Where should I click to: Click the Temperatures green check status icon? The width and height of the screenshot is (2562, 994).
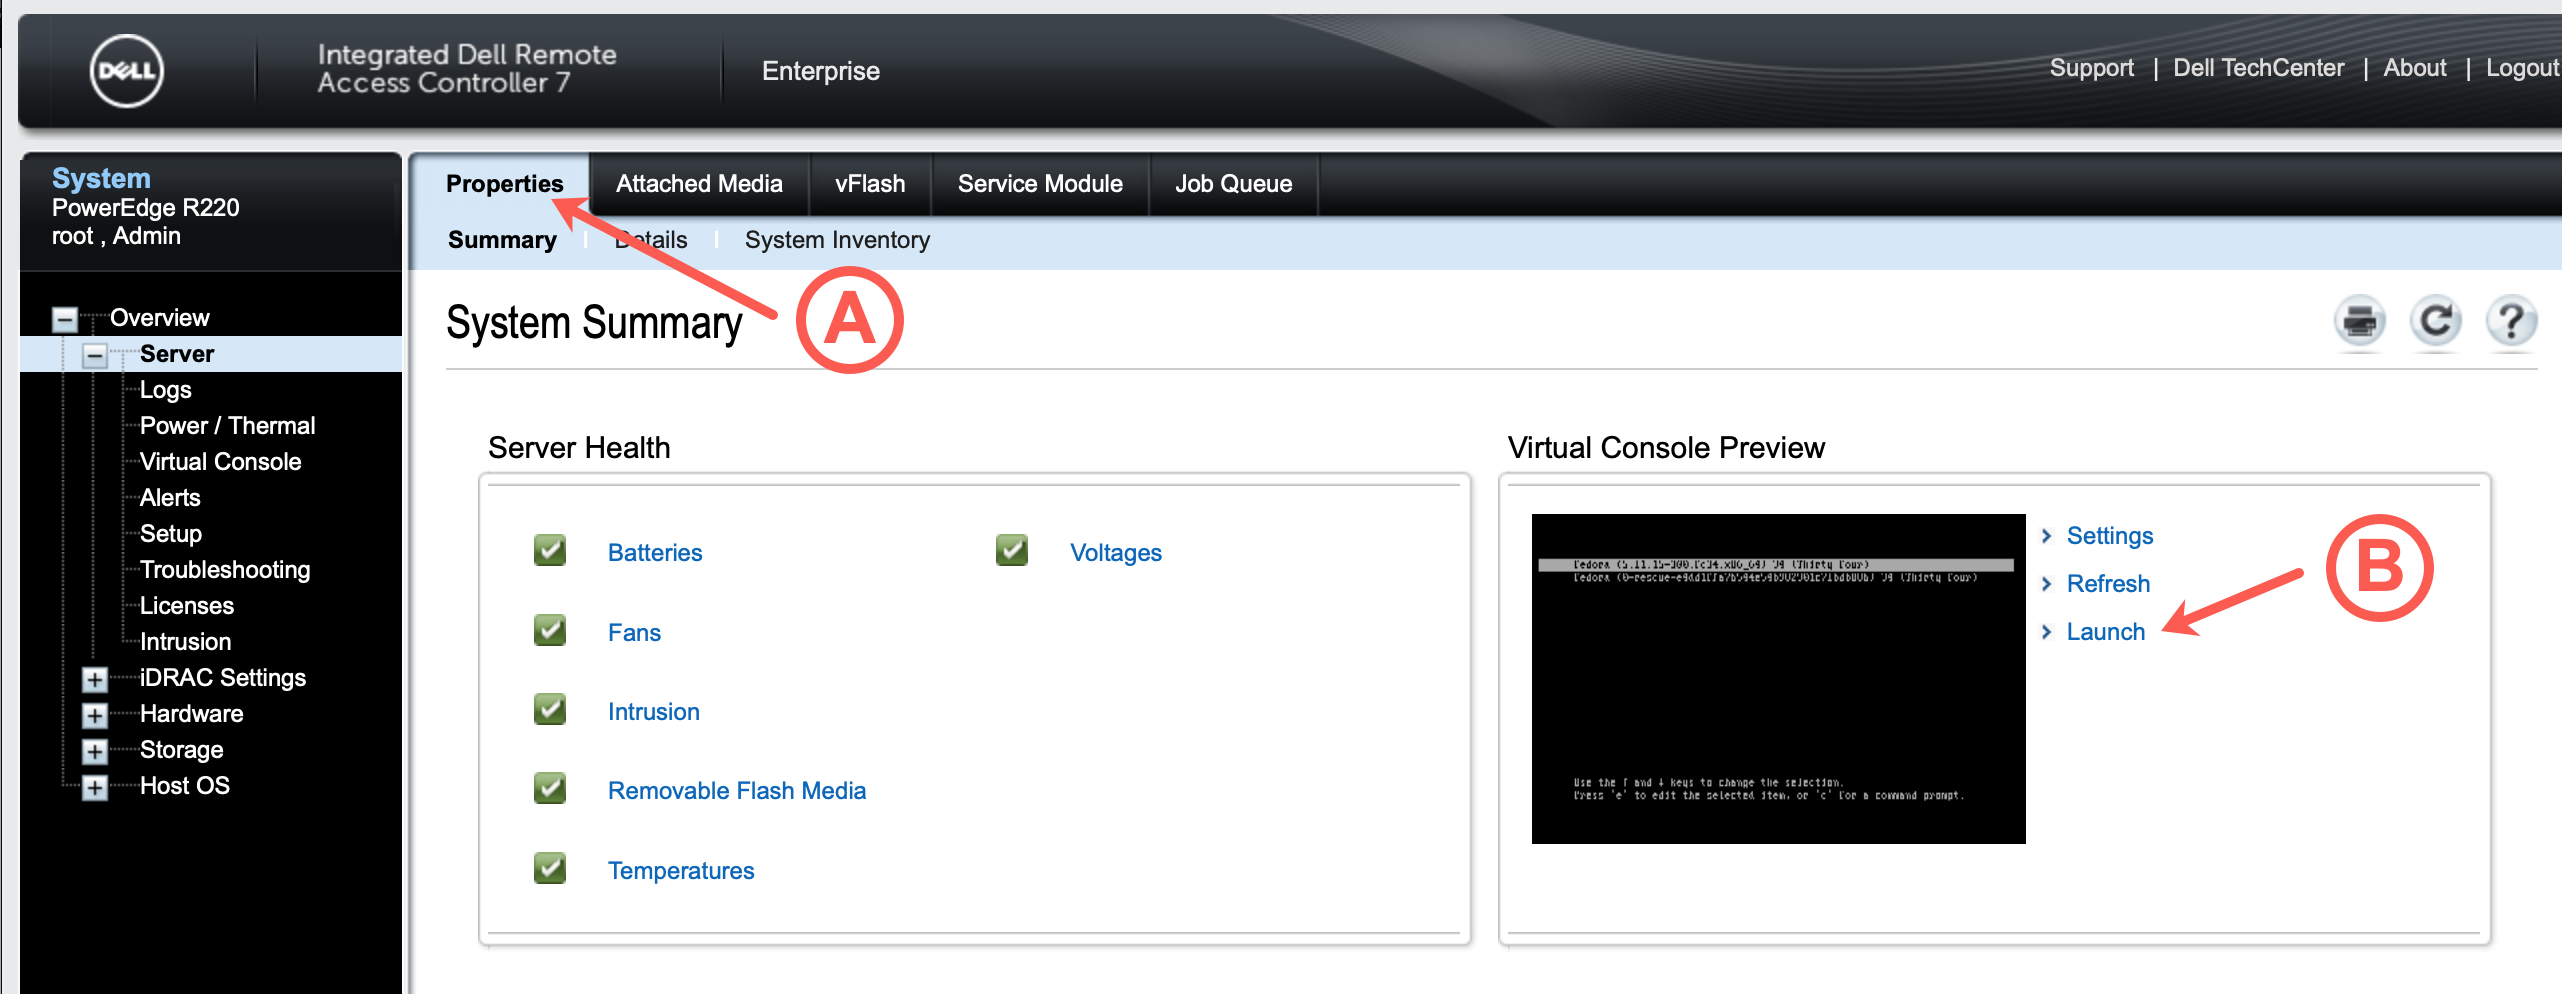[x=550, y=869]
